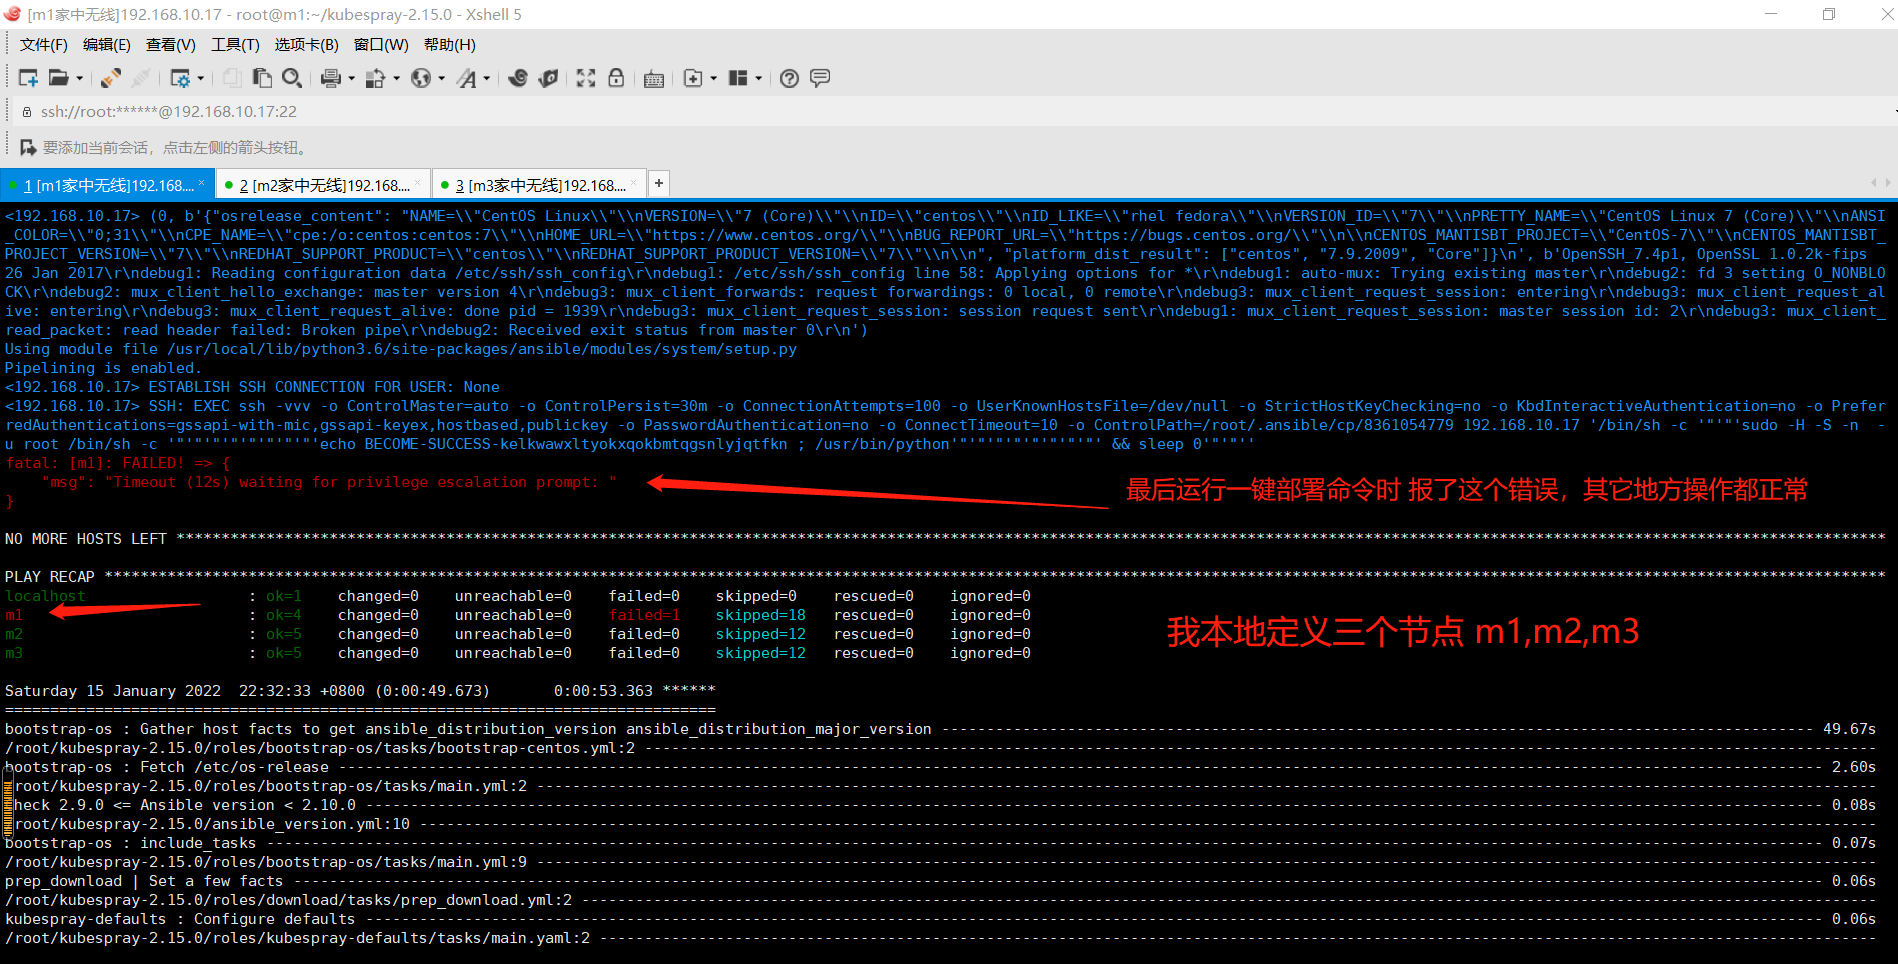Click 'NO MORE HOSTS LEFT' text
This screenshot has height=964, width=1898.
86,539
